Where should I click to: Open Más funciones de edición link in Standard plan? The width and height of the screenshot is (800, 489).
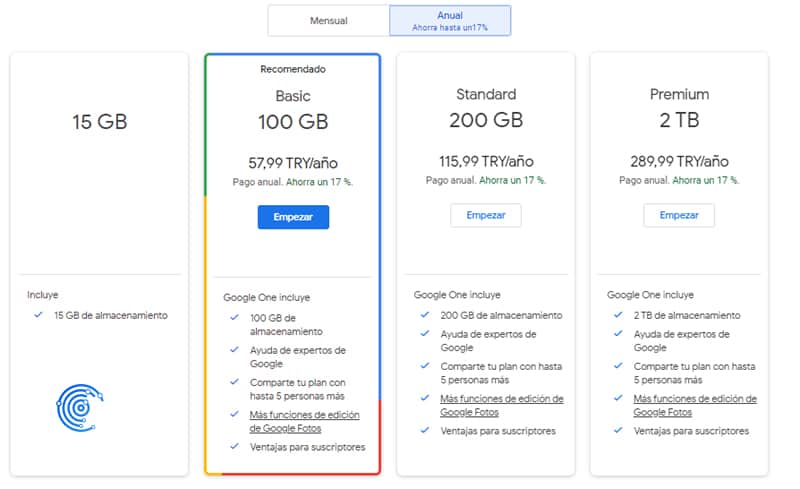click(502, 405)
